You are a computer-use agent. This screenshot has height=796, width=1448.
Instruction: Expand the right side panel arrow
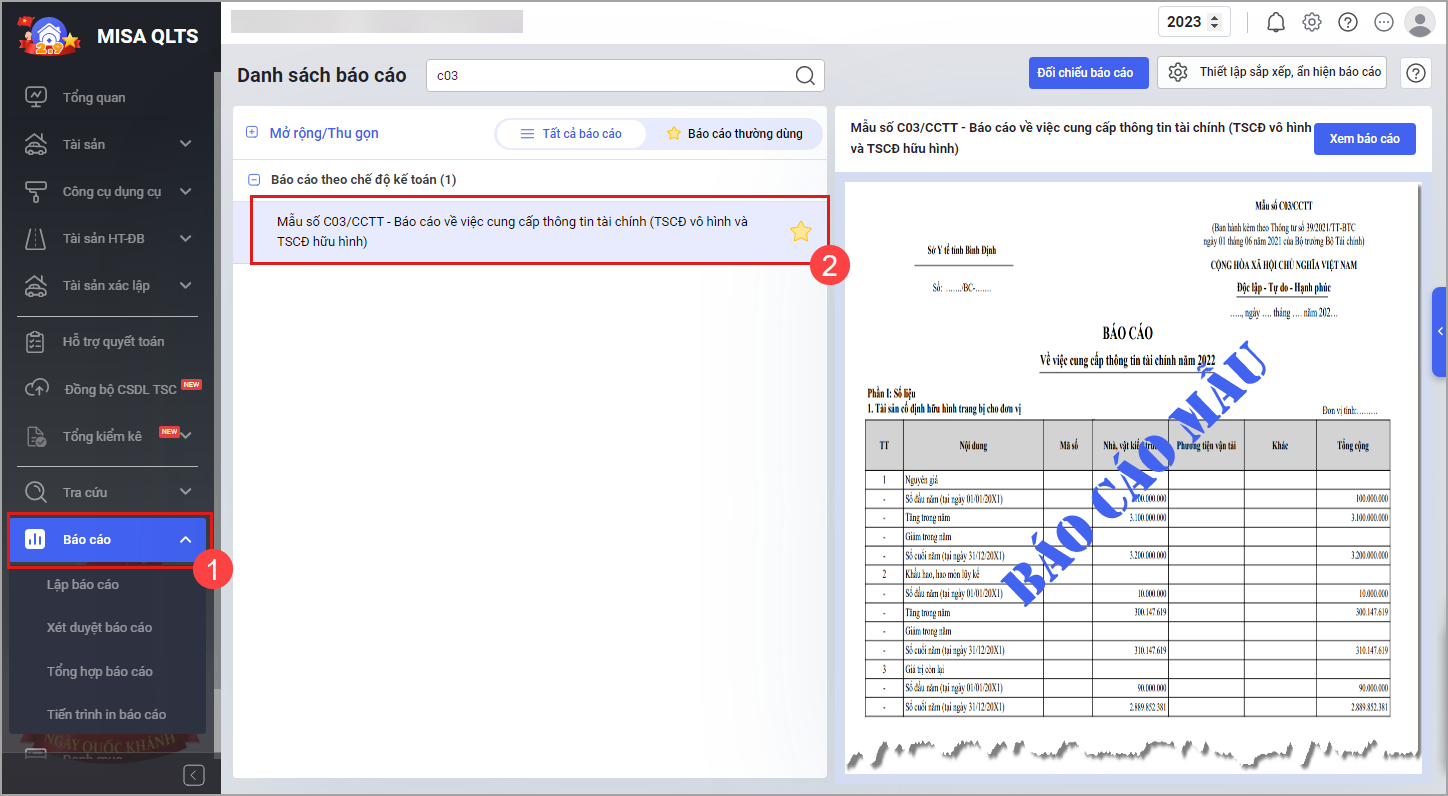pos(1440,331)
